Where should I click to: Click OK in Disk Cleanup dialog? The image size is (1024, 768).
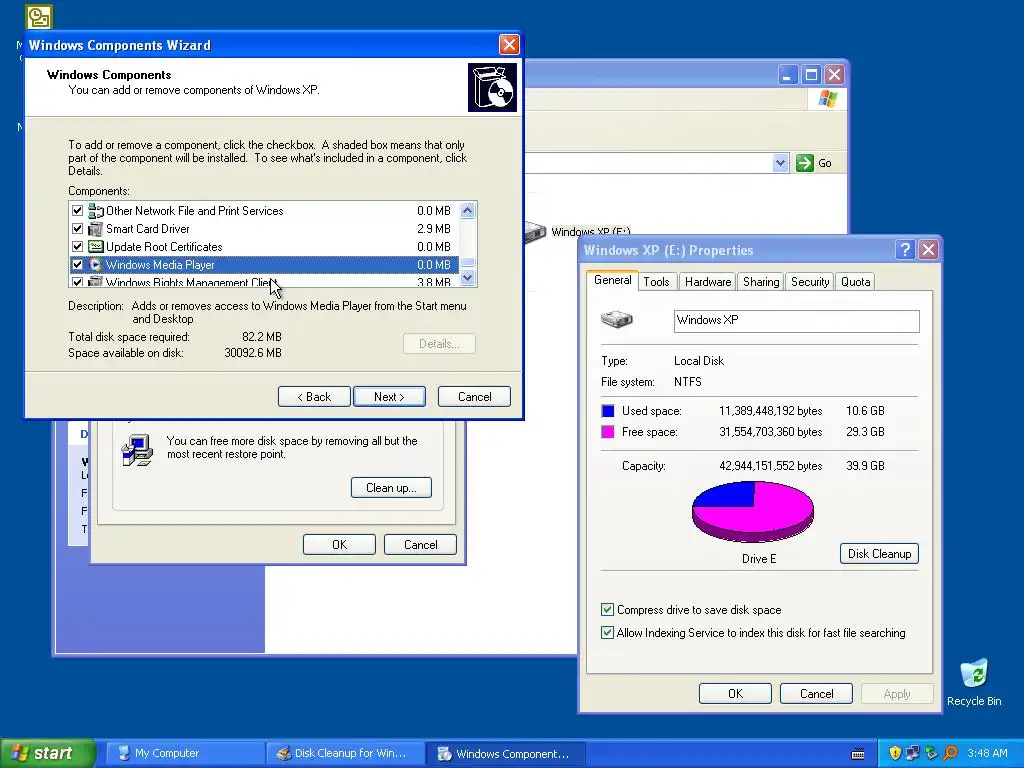tap(340, 545)
